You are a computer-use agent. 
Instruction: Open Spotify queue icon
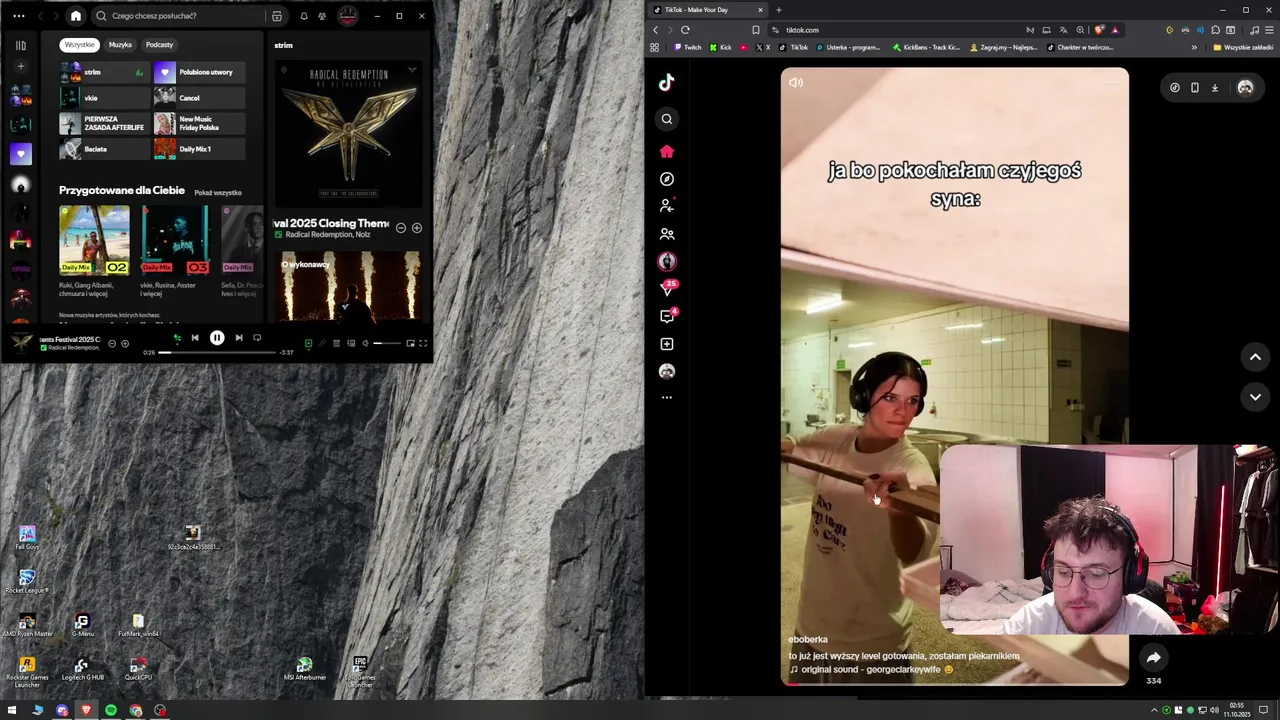coord(336,343)
